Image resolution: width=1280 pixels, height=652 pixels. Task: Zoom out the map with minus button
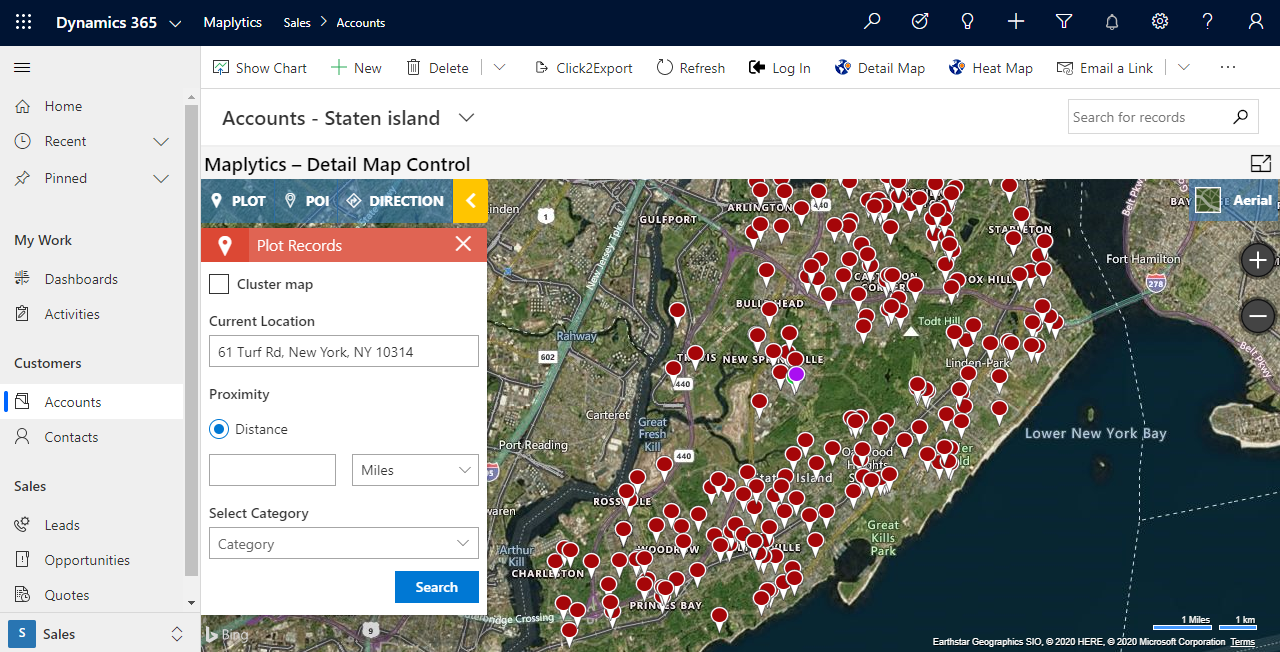pos(1258,317)
